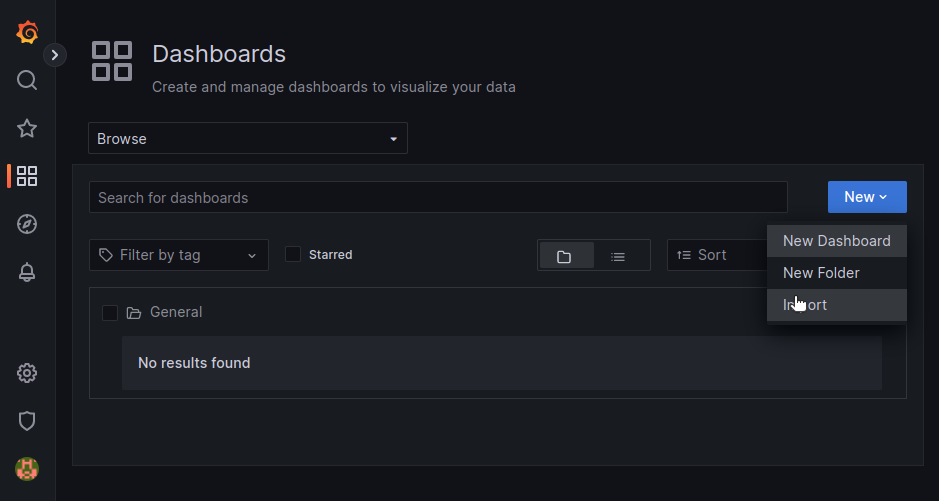Focus the Search for dashboards field
This screenshot has width=939, height=501.
(438, 198)
